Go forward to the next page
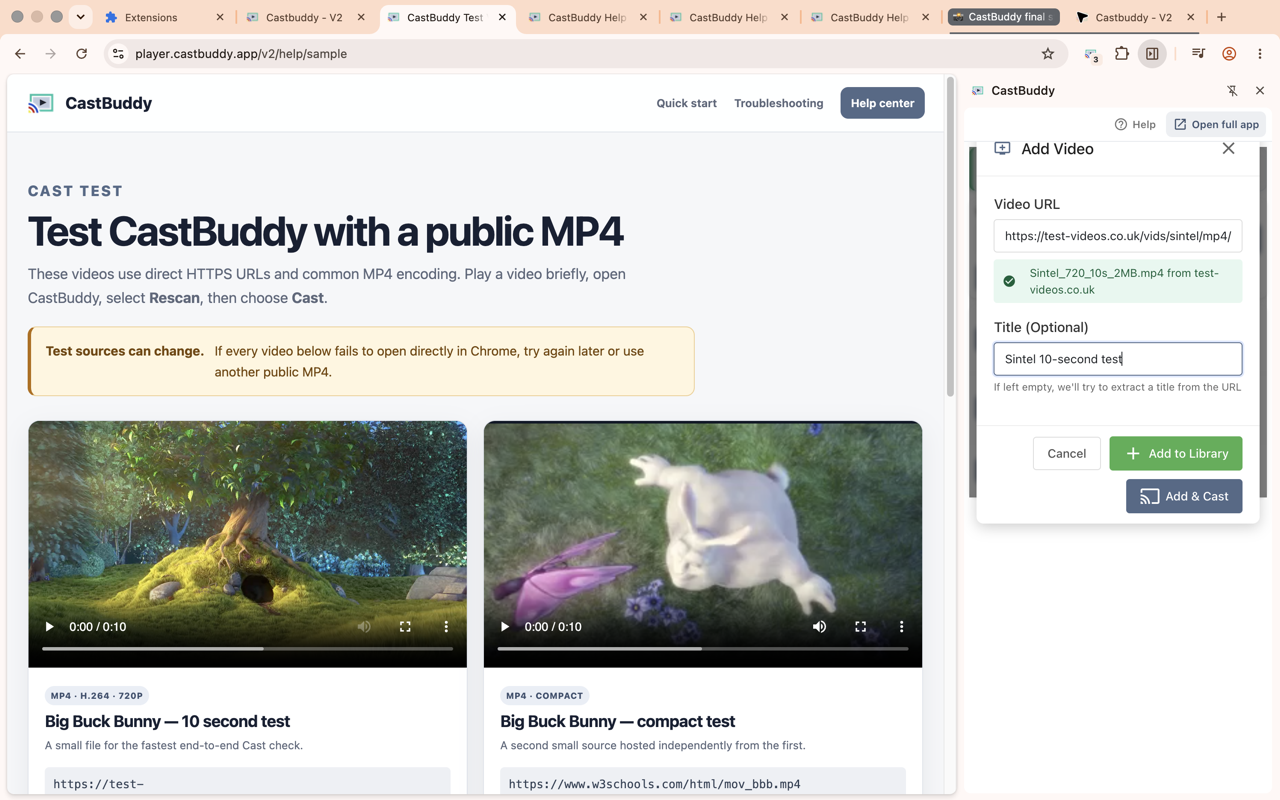Screen dimensions: 1280x800 [x=51, y=54]
